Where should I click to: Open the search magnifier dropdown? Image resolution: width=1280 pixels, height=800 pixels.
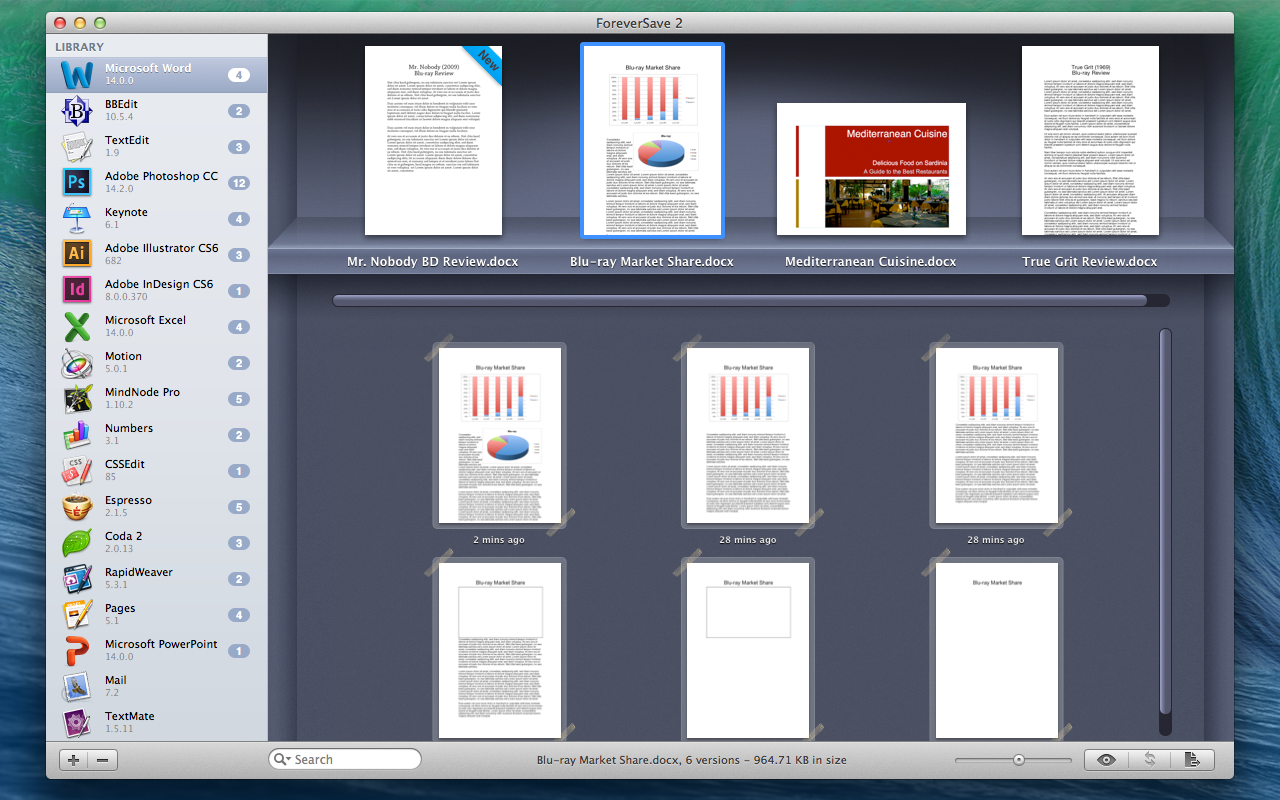[282, 760]
